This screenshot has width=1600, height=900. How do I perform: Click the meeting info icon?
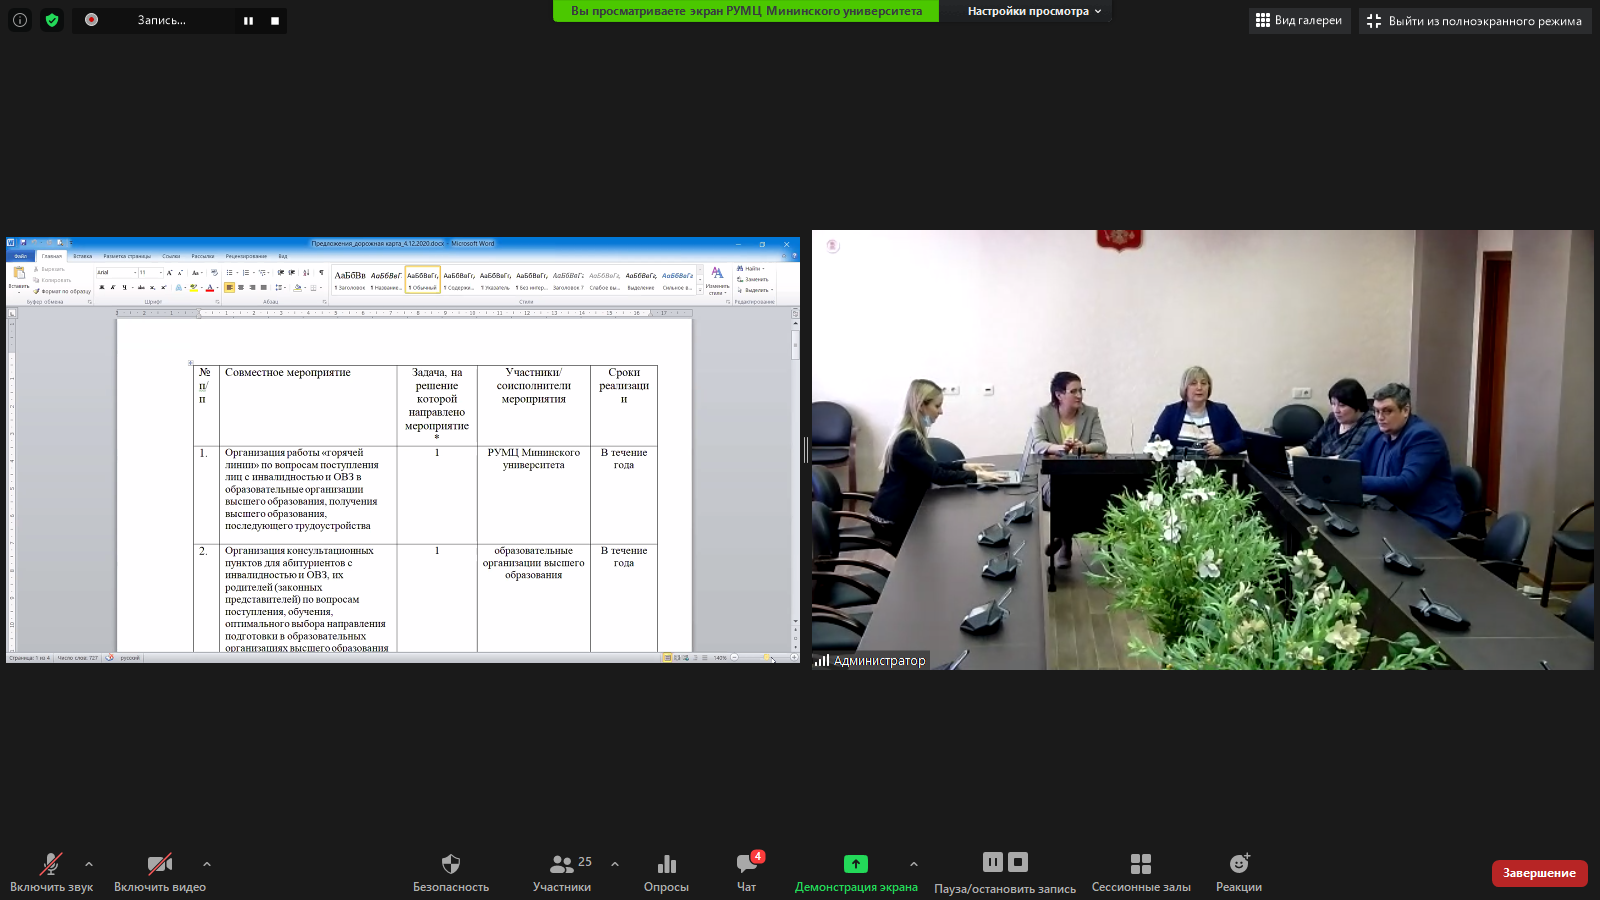tap(20, 20)
